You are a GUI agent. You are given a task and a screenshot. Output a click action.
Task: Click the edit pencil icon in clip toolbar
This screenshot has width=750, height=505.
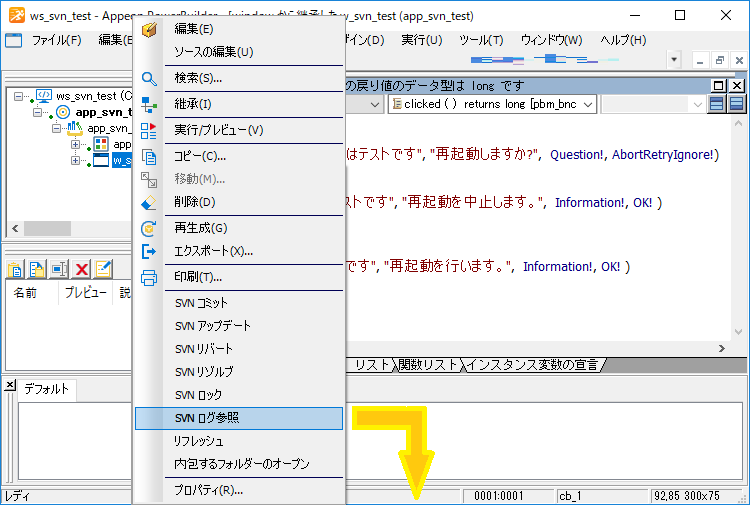pyautogui.click(x=103, y=270)
